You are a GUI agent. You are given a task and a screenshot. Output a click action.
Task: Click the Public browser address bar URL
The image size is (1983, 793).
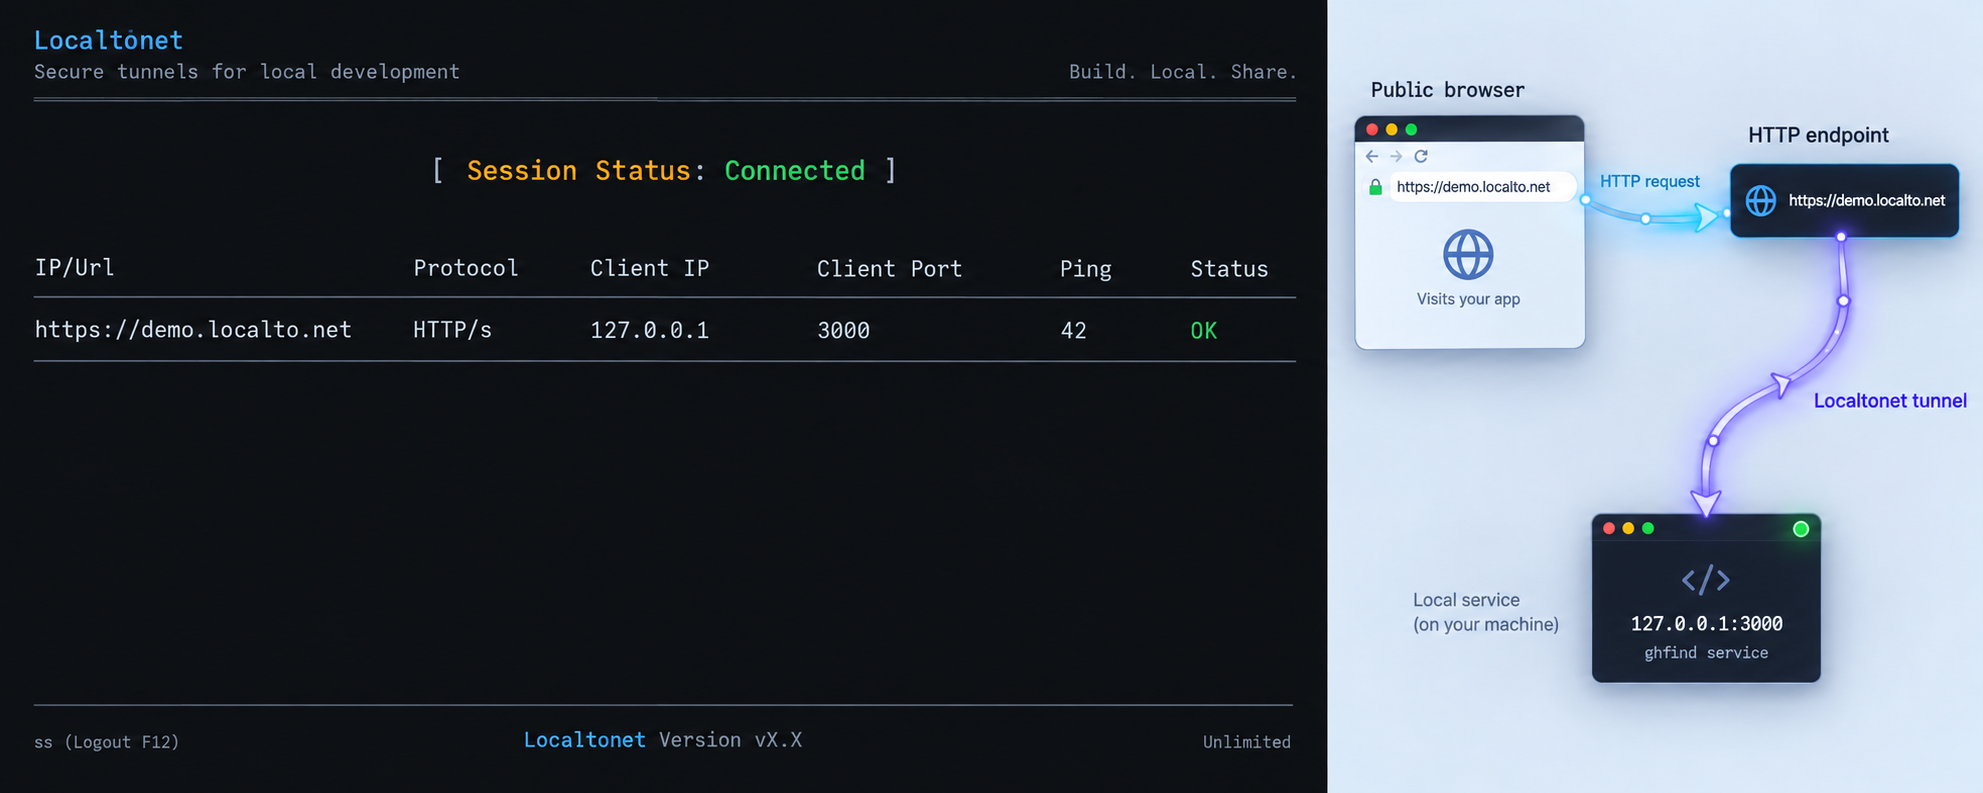tap(1473, 187)
